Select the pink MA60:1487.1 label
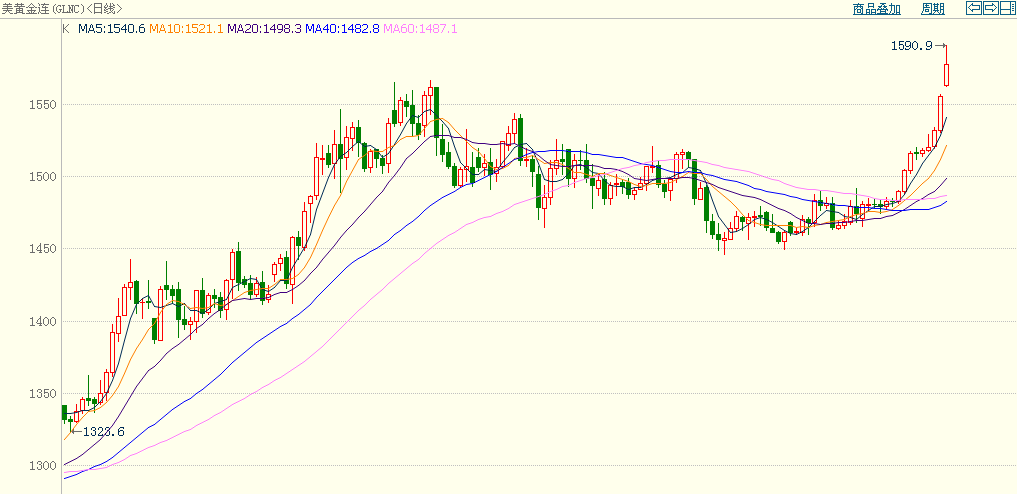The width and height of the screenshot is (1017, 494). (x=420, y=29)
